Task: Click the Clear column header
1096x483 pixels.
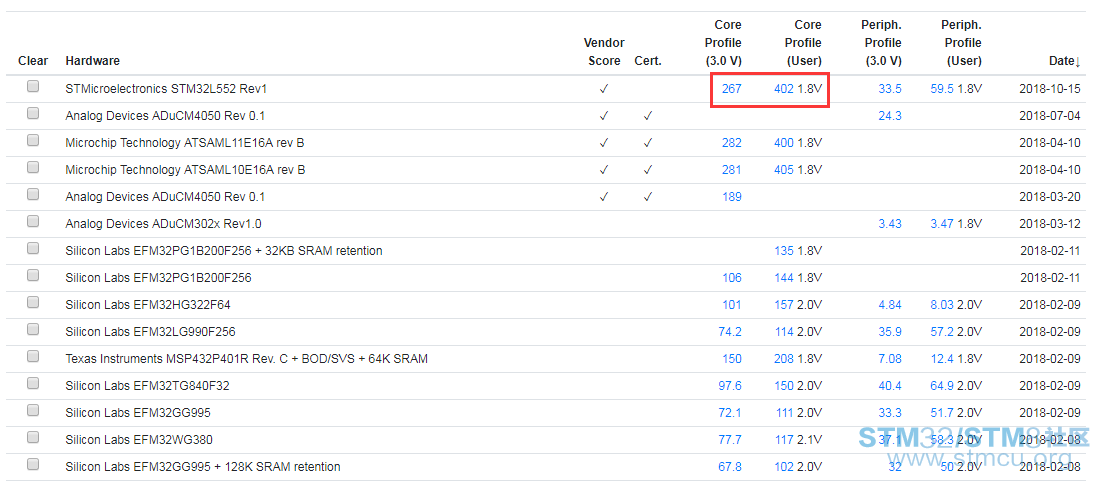Action: tap(33, 61)
